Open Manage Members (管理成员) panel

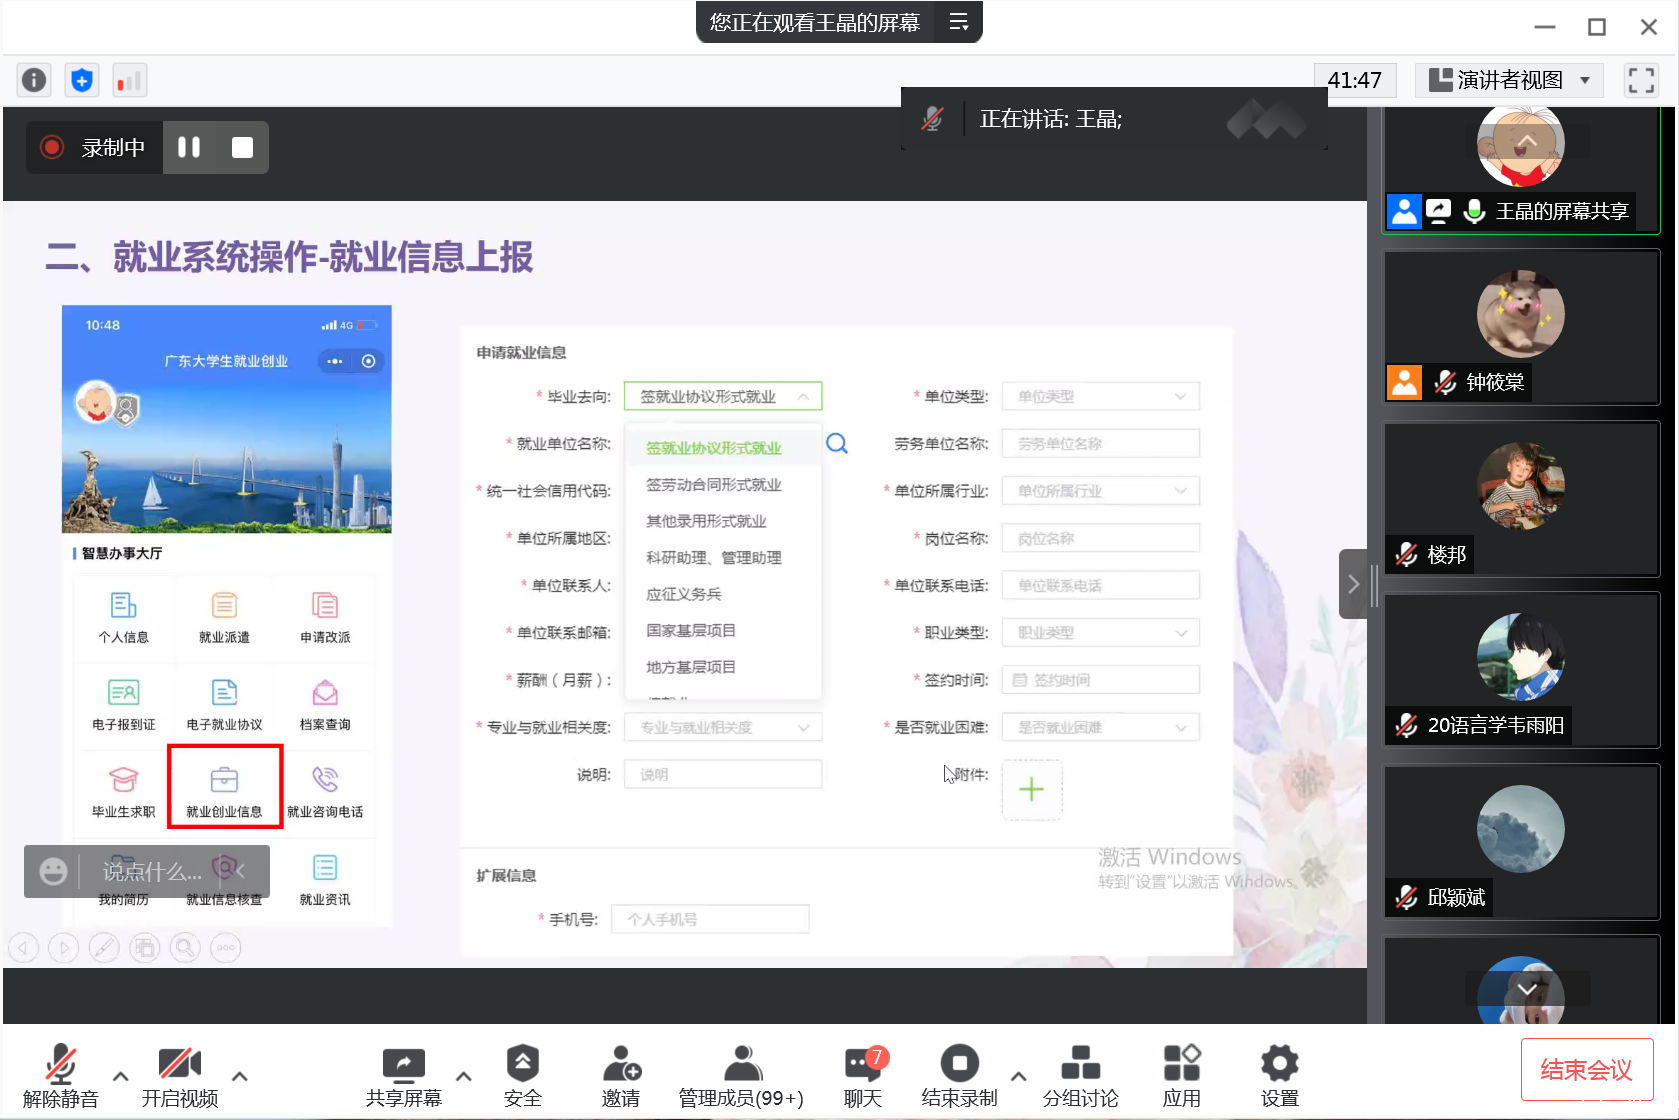(x=741, y=1076)
